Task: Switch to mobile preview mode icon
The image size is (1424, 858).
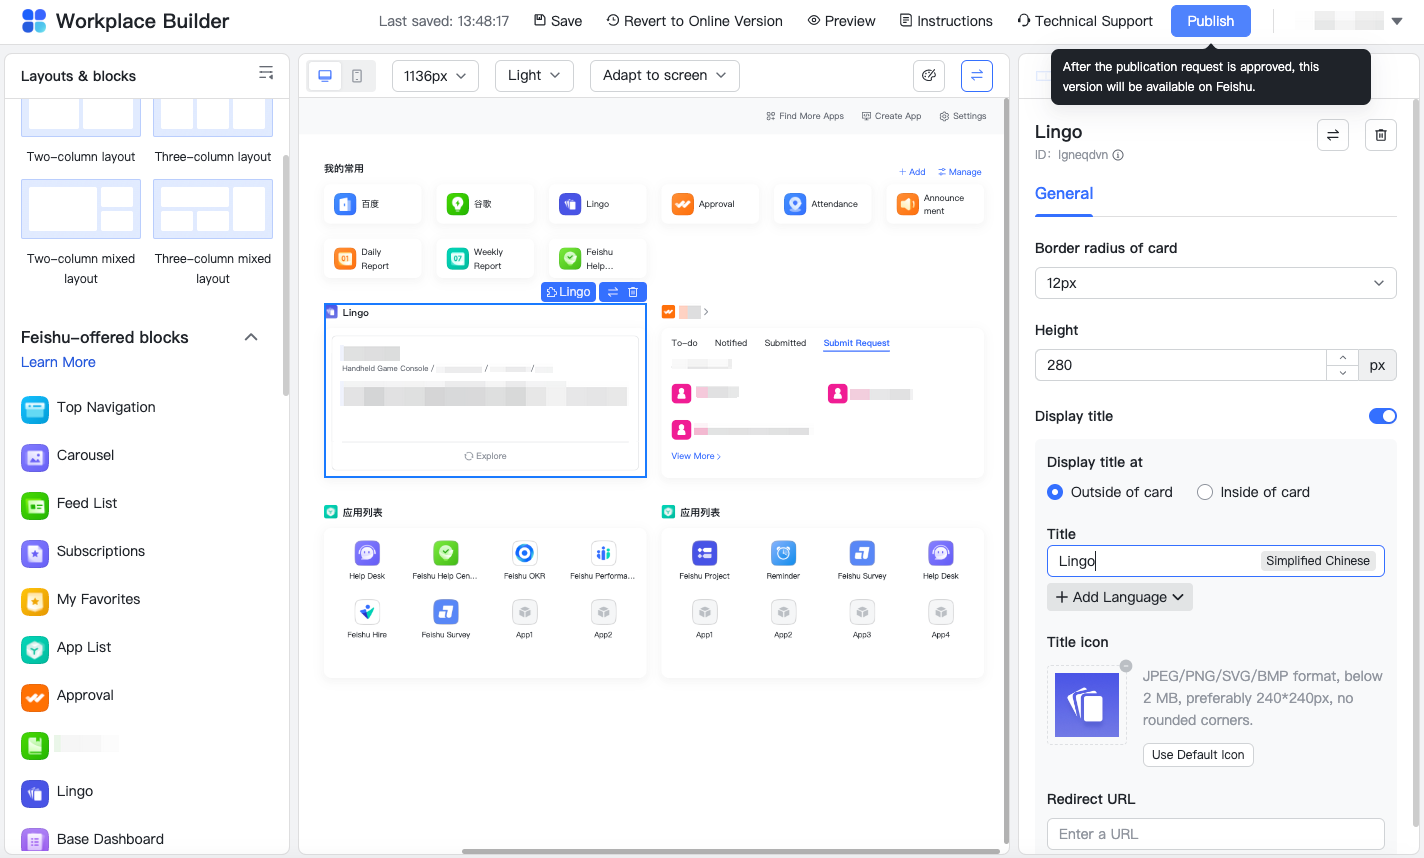Action: 357,76
